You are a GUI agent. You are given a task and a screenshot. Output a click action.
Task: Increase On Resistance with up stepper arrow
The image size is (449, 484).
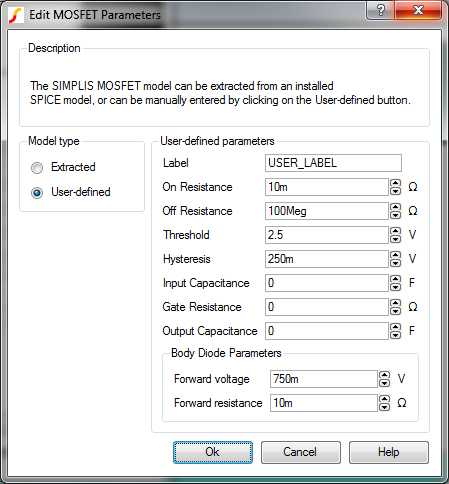395,183
